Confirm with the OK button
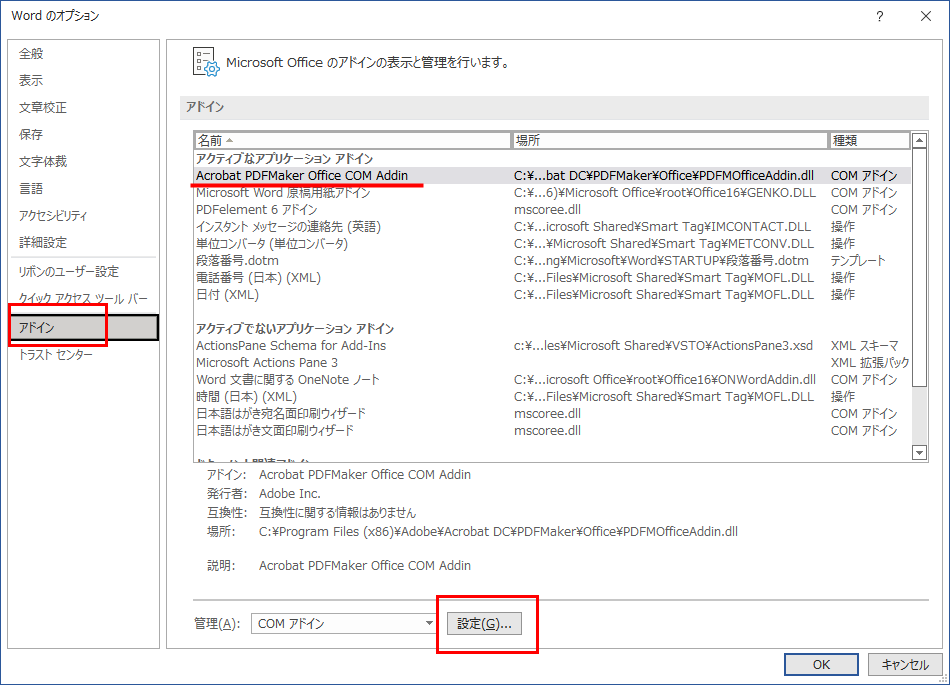This screenshot has height=685, width=950. pyautogui.click(x=821, y=664)
